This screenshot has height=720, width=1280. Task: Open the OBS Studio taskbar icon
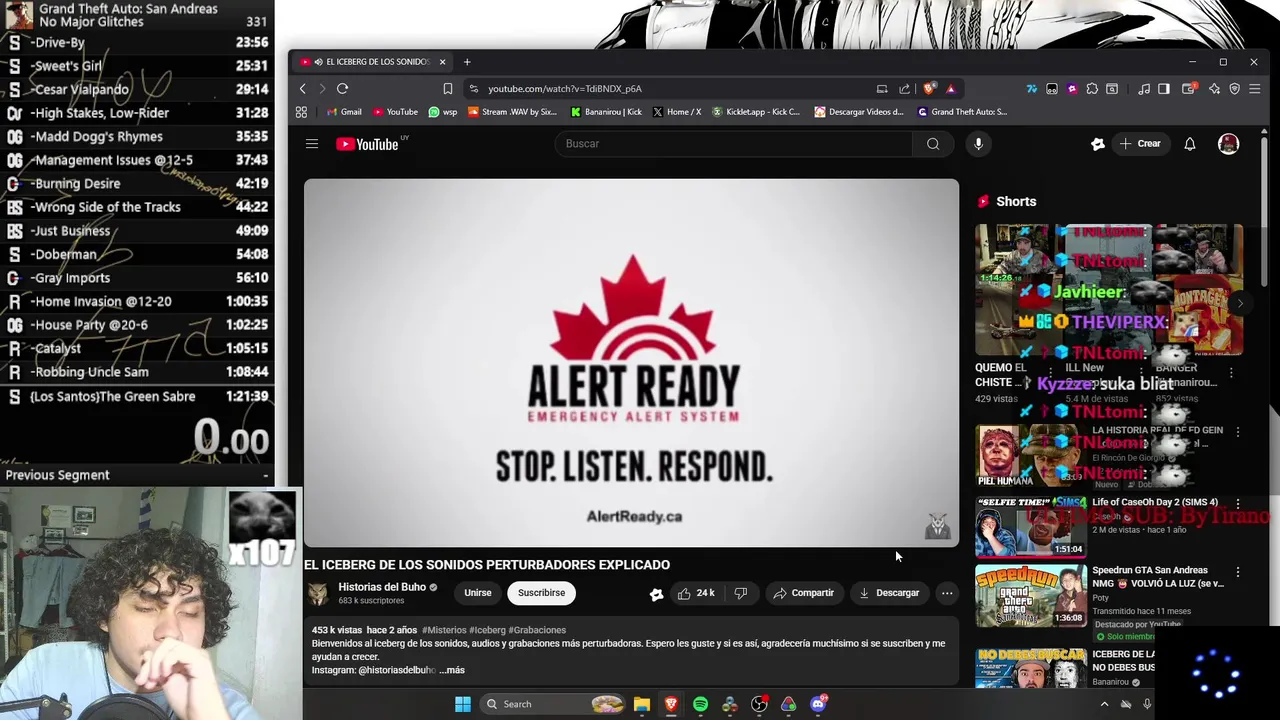[759, 704]
